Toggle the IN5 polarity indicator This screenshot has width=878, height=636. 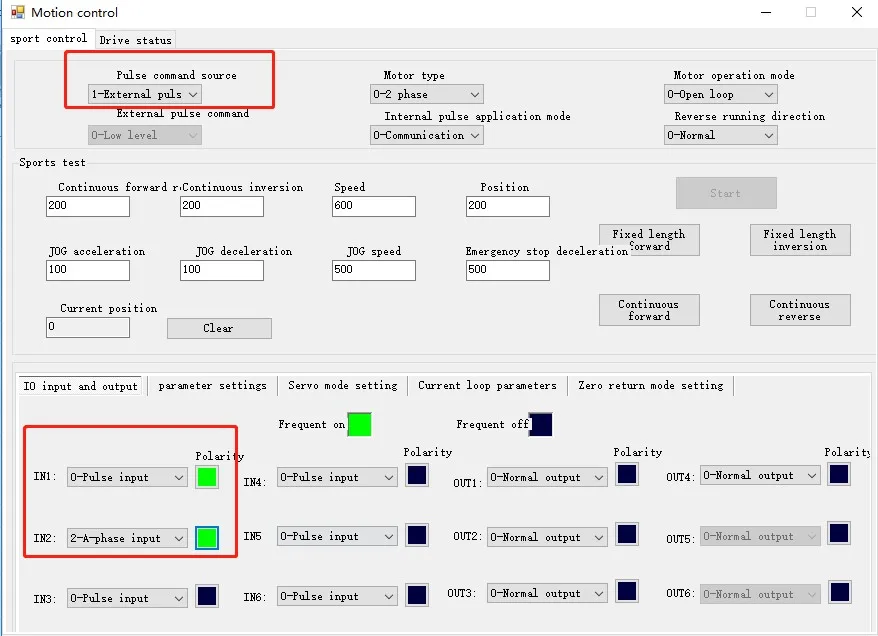tap(417, 535)
